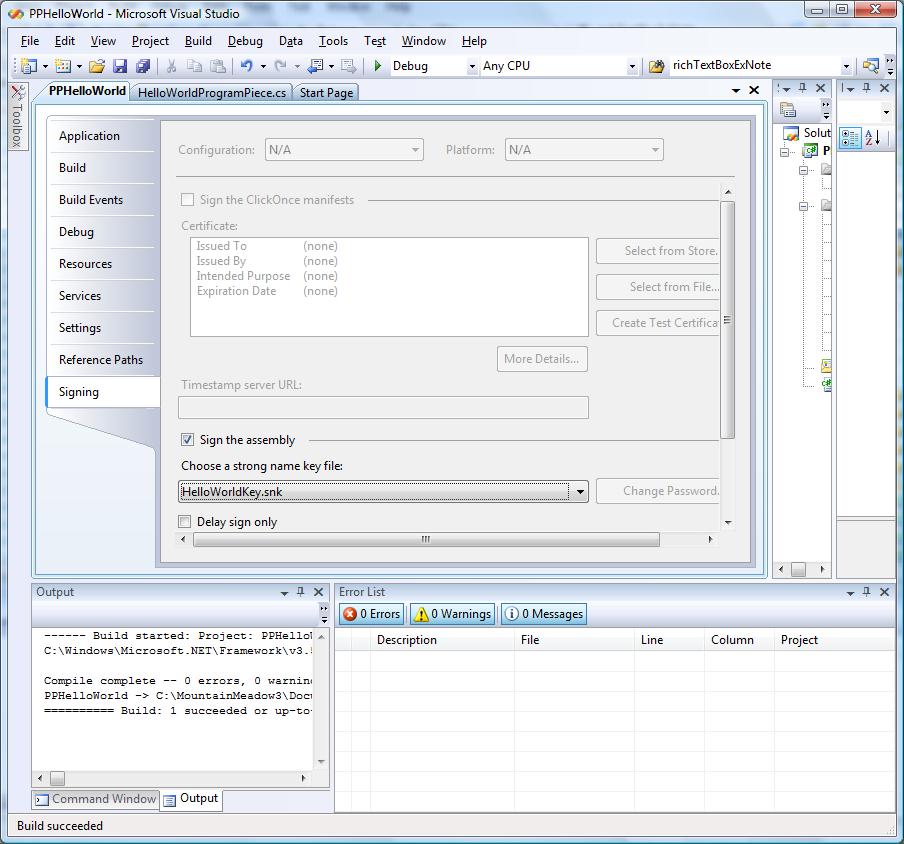Open the Undo history dropdown arrow
The height and width of the screenshot is (844, 904).
pos(263,66)
